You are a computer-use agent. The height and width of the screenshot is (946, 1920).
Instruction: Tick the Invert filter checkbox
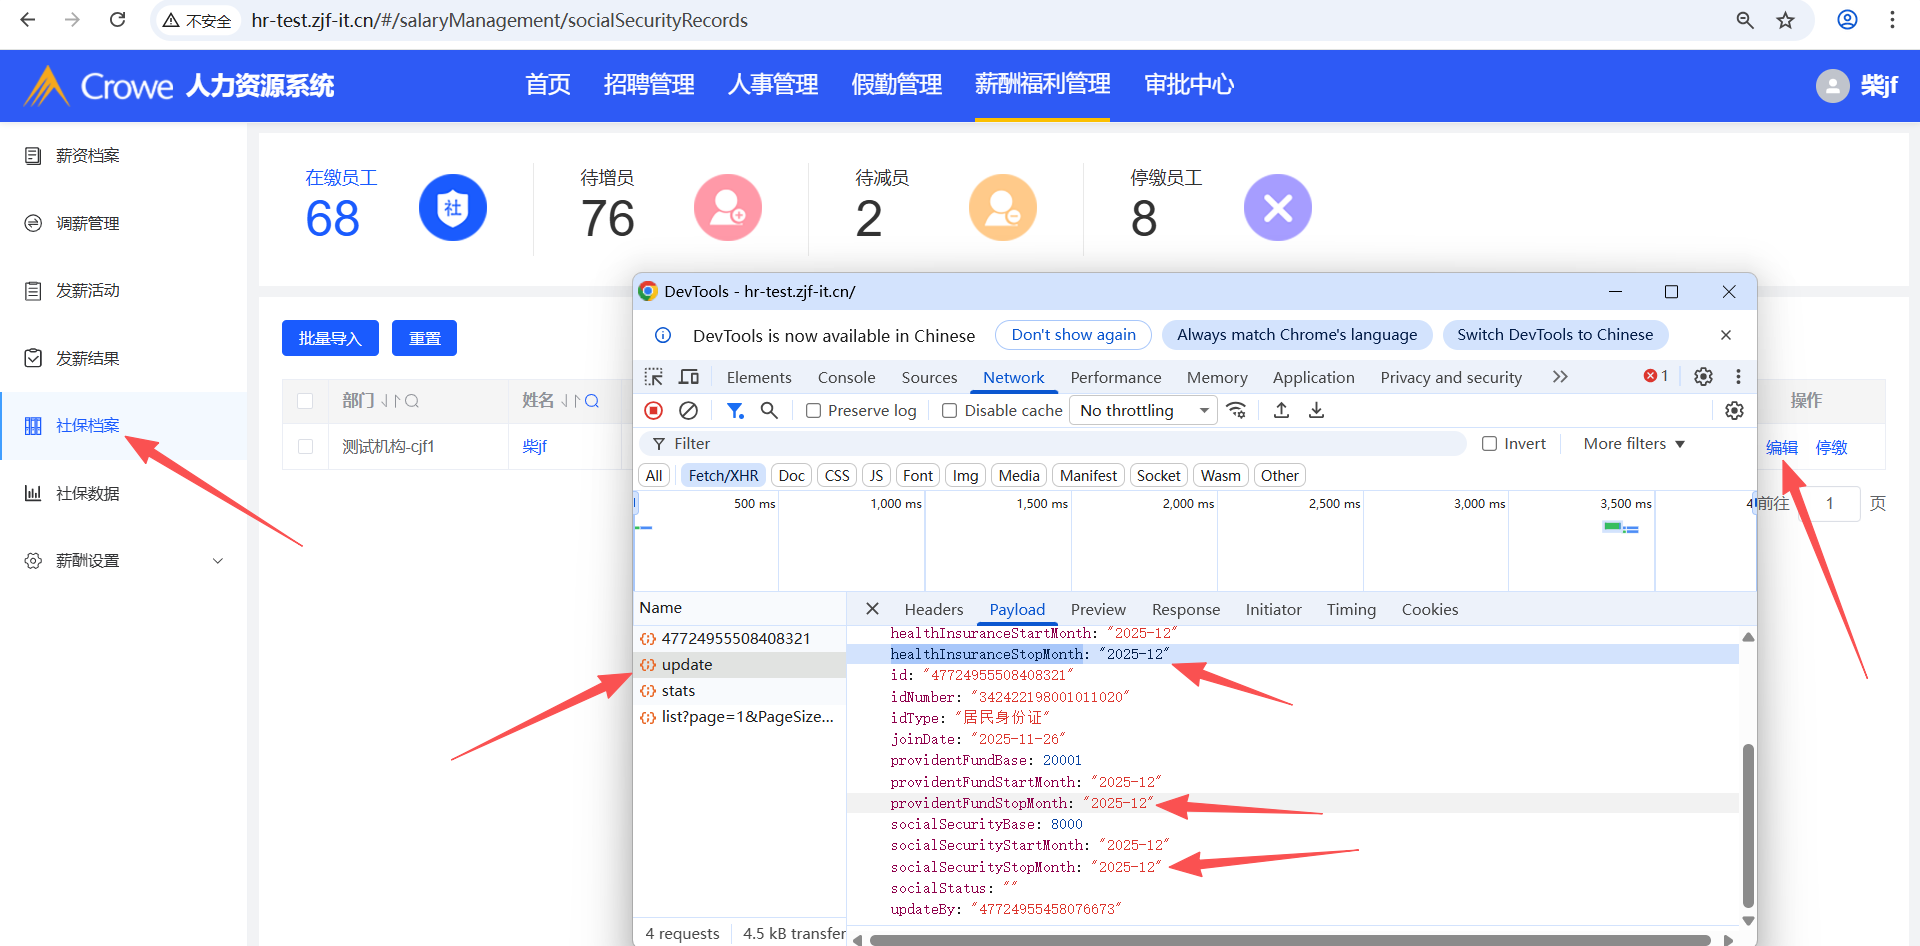tap(1490, 444)
